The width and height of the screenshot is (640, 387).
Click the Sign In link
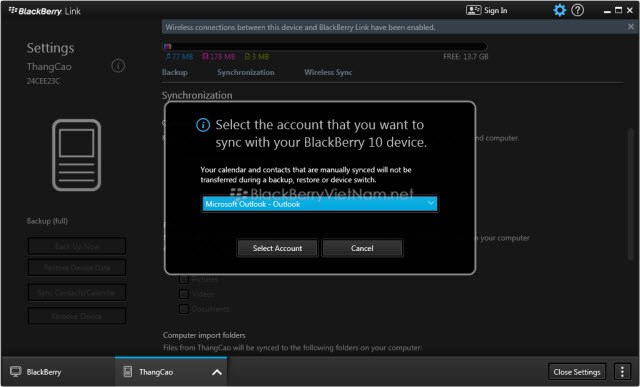(496, 11)
